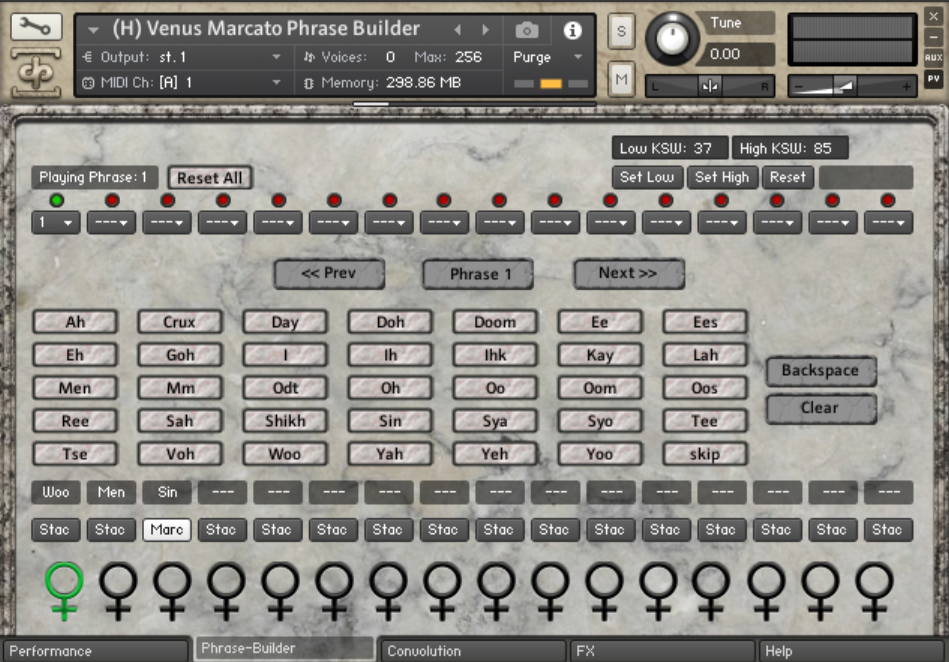Open the last phrase slot dropdown on the right
This screenshot has width=949, height=662.
pos(888,222)
